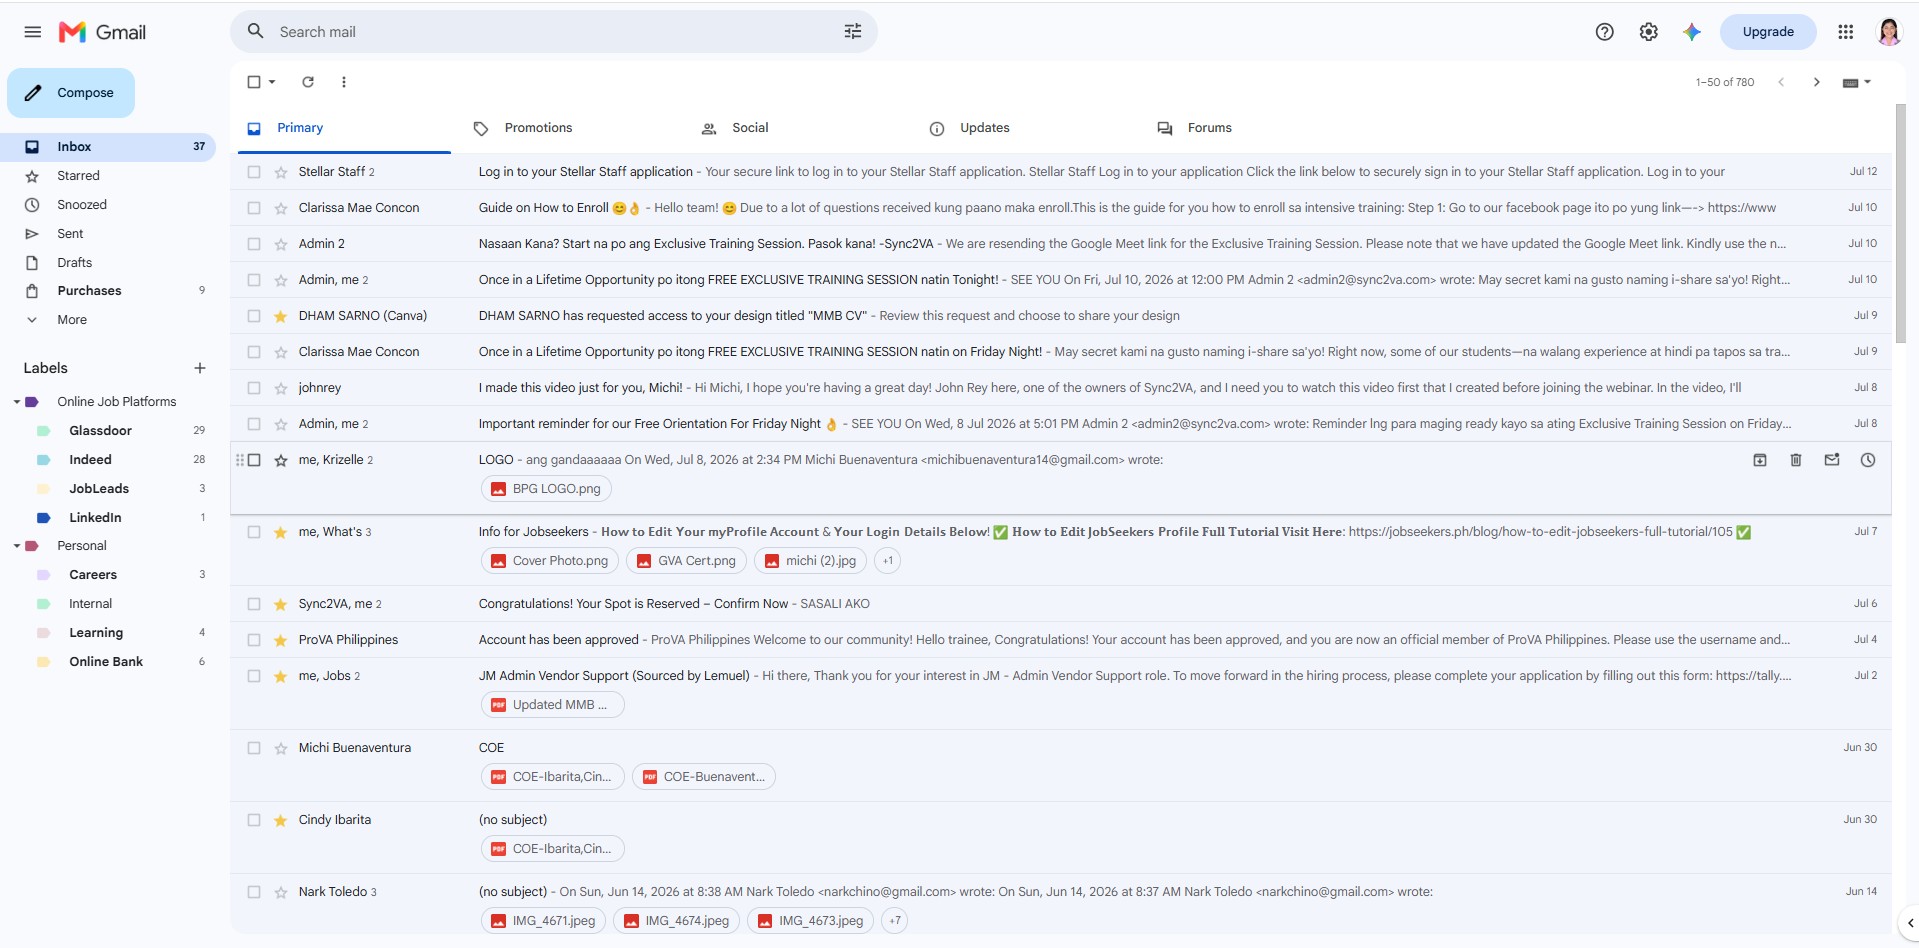Create a new label with plus icon
The height and width of the screenshot is (948, 1919).
coord(200,368)
